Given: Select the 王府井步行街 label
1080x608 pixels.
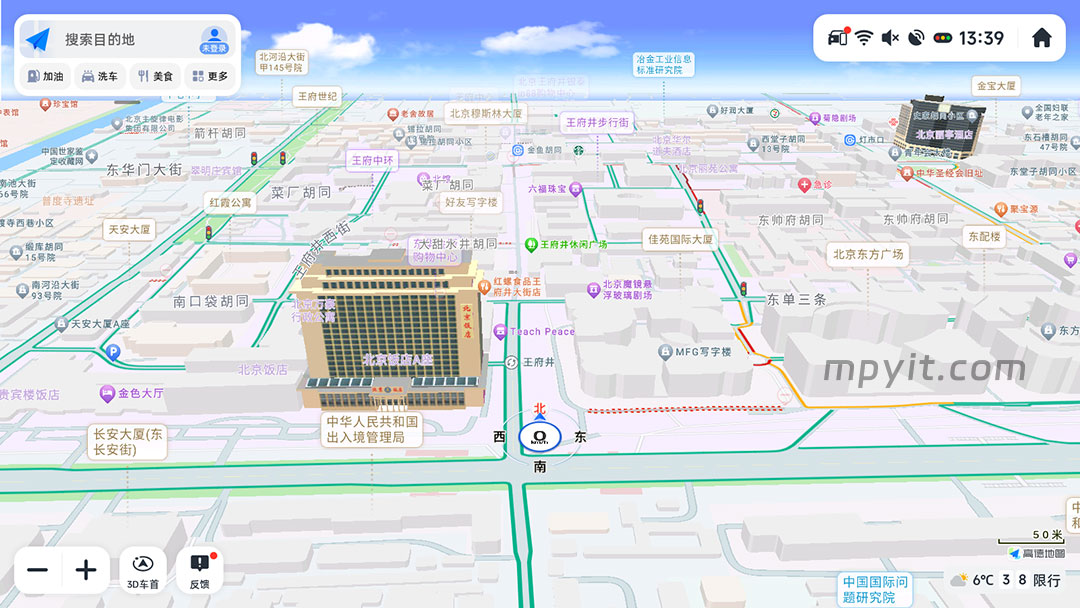Looking at the screenshot, I should (597, 123).
